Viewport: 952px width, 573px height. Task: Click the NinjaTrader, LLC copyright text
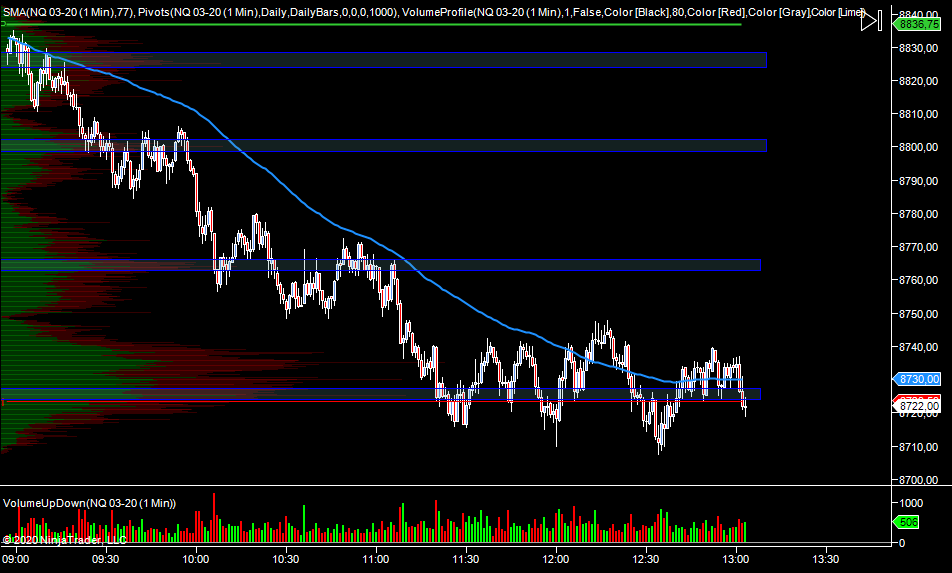tap(64, 540)
